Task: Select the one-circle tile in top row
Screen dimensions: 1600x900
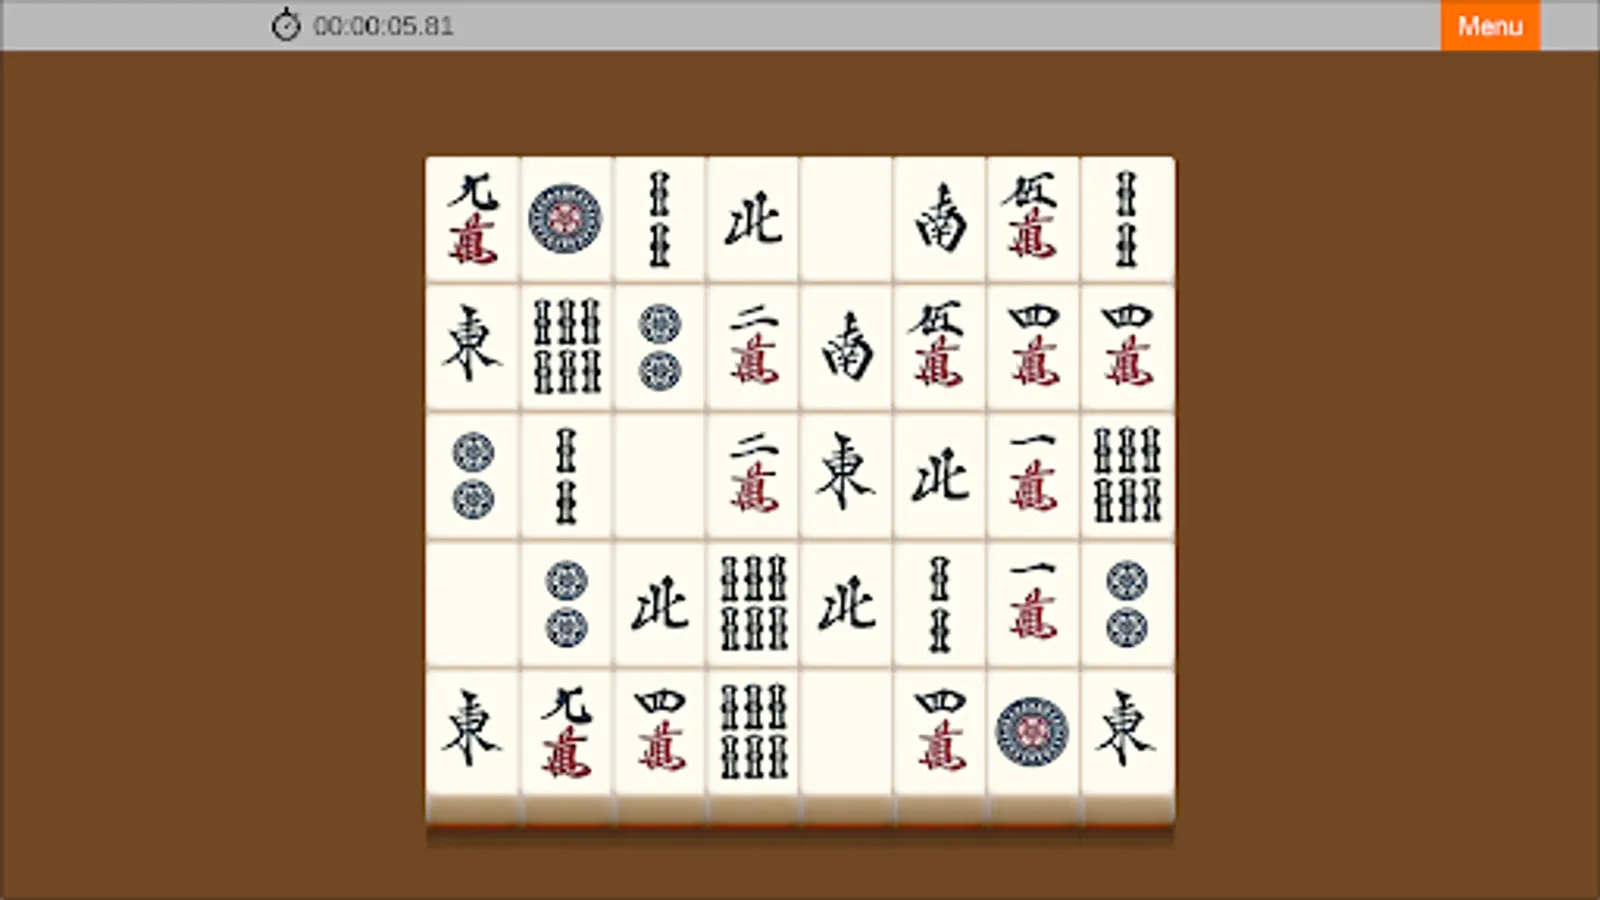Action: [x=566, y=219]
